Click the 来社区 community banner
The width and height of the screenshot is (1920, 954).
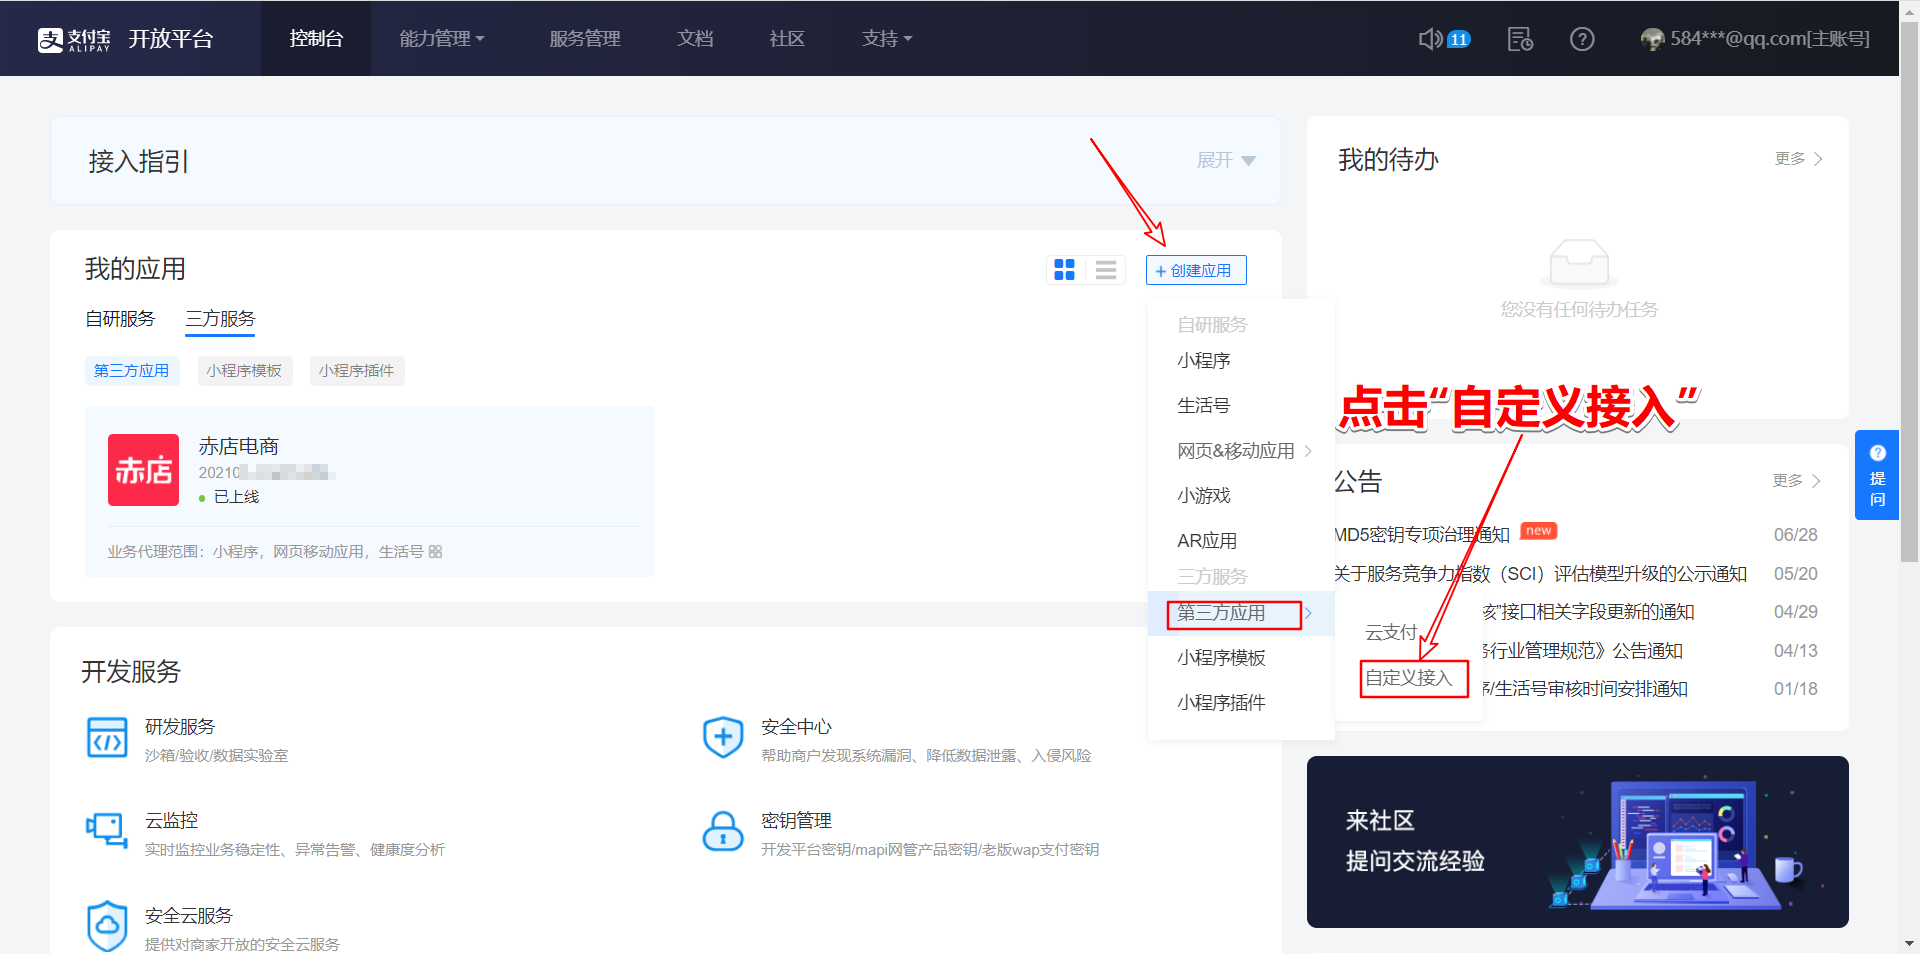pyautogui.click(x=1578, y=842)
